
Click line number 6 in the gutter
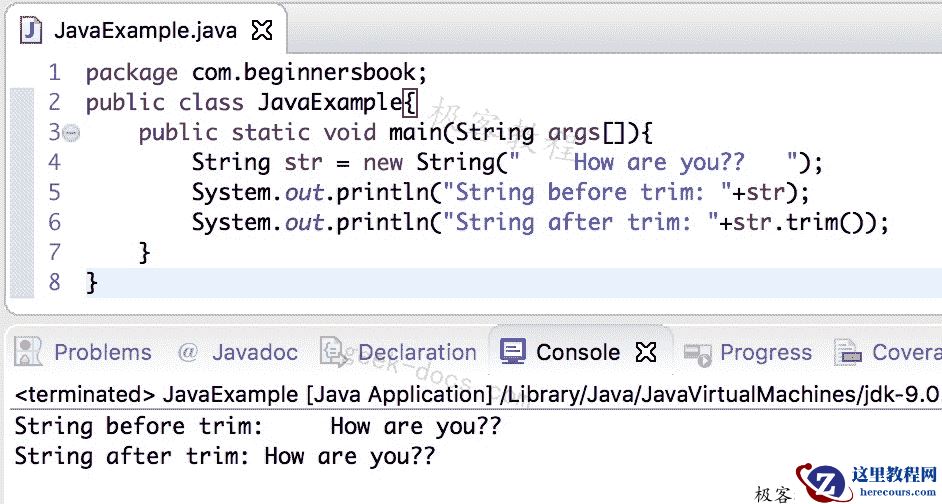(55, 223)
